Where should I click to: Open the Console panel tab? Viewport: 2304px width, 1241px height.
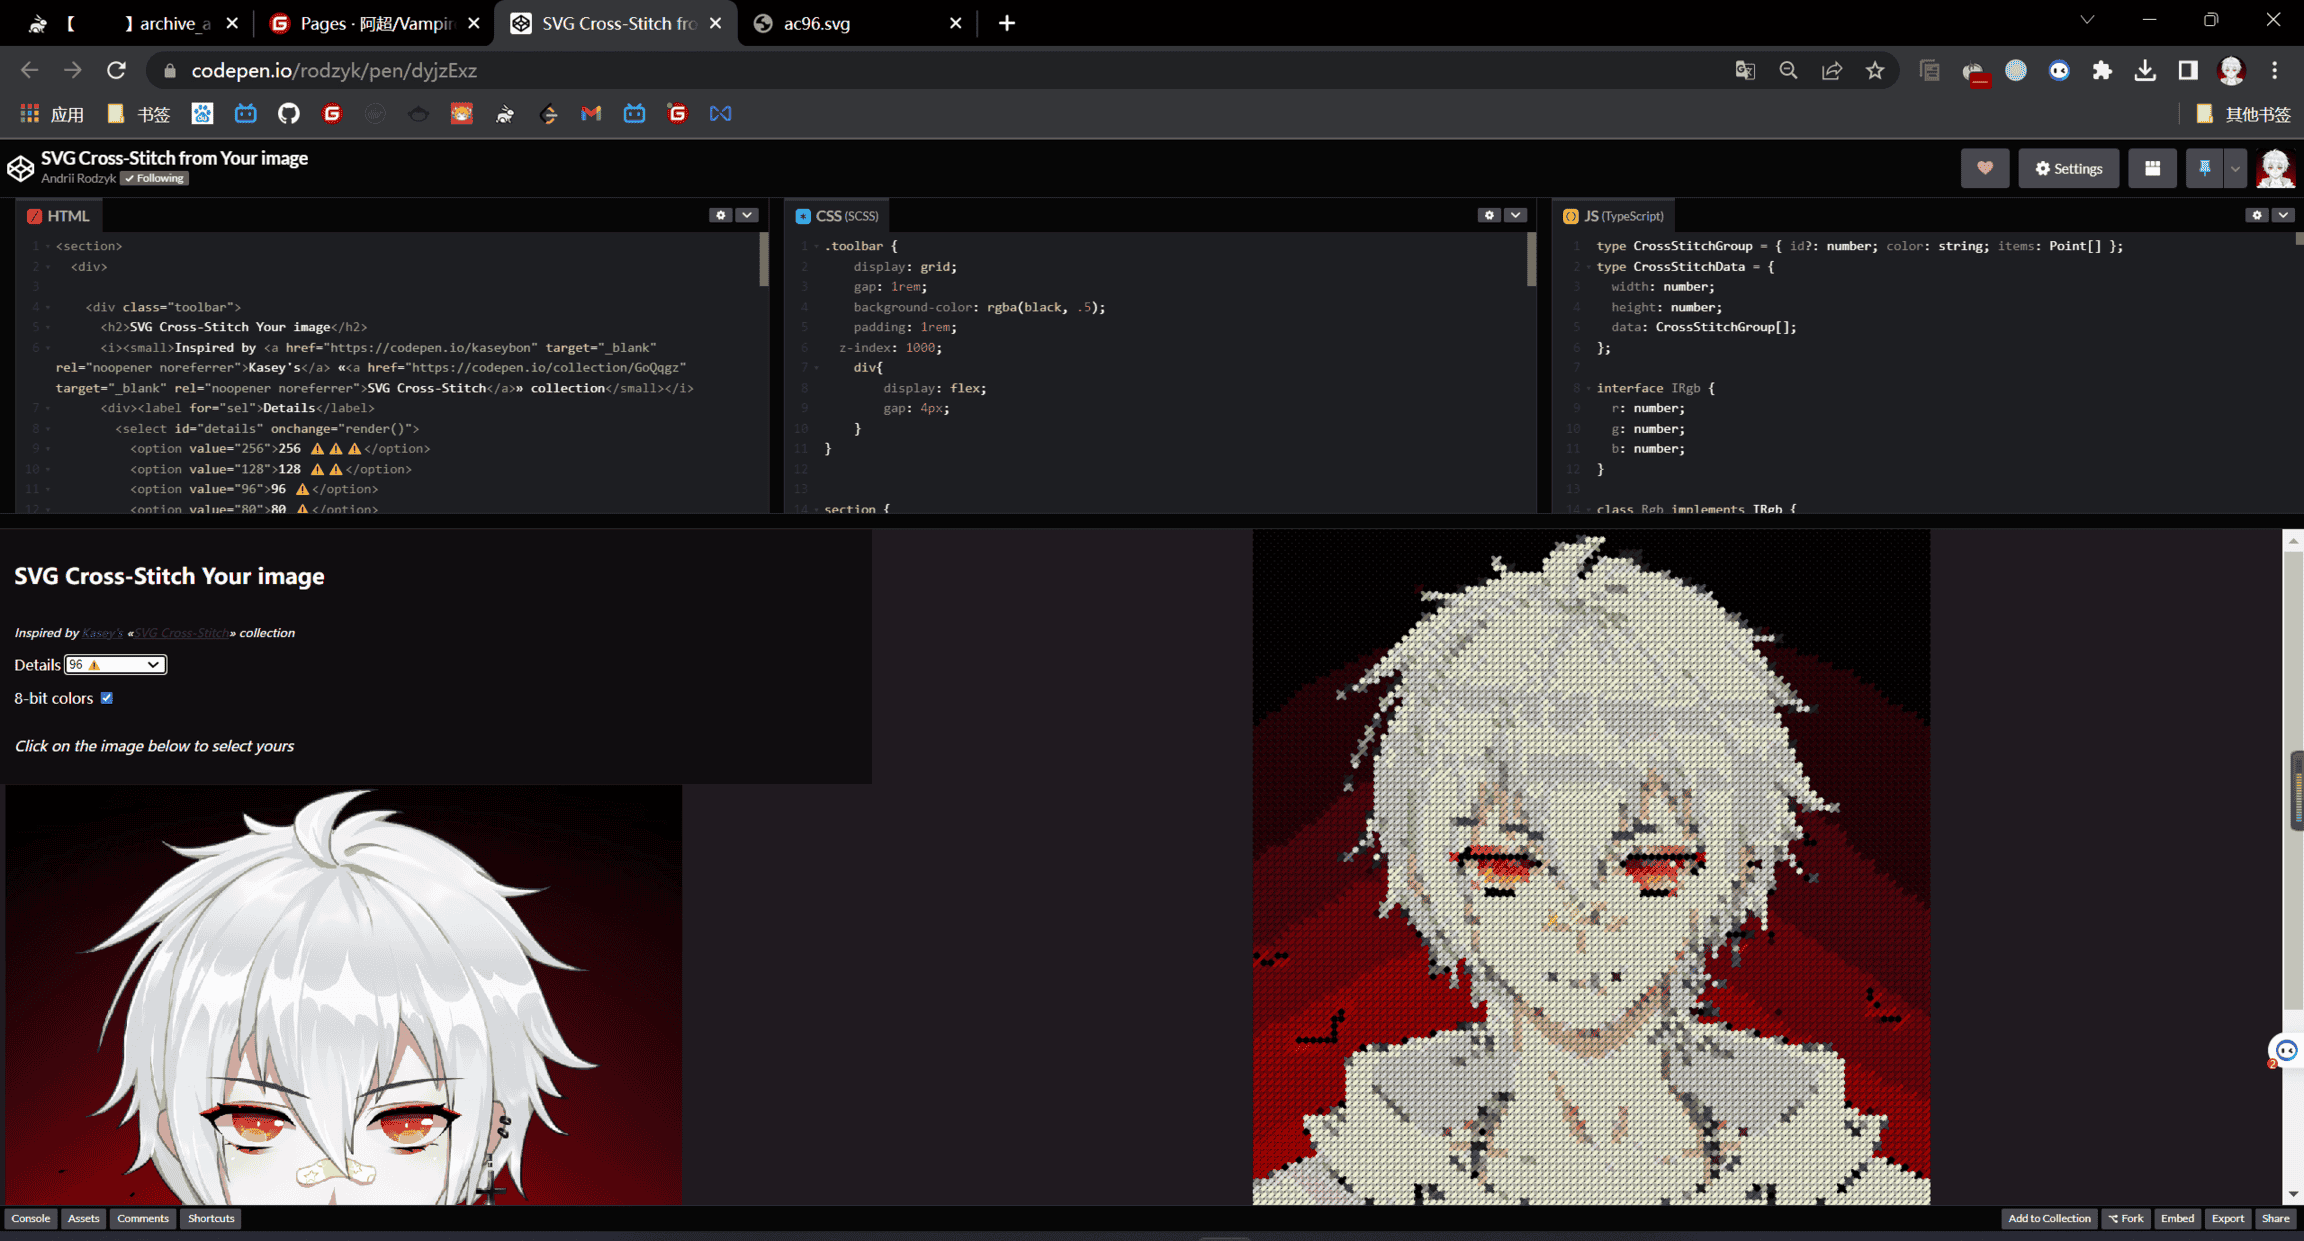(x=30, y=1218)
